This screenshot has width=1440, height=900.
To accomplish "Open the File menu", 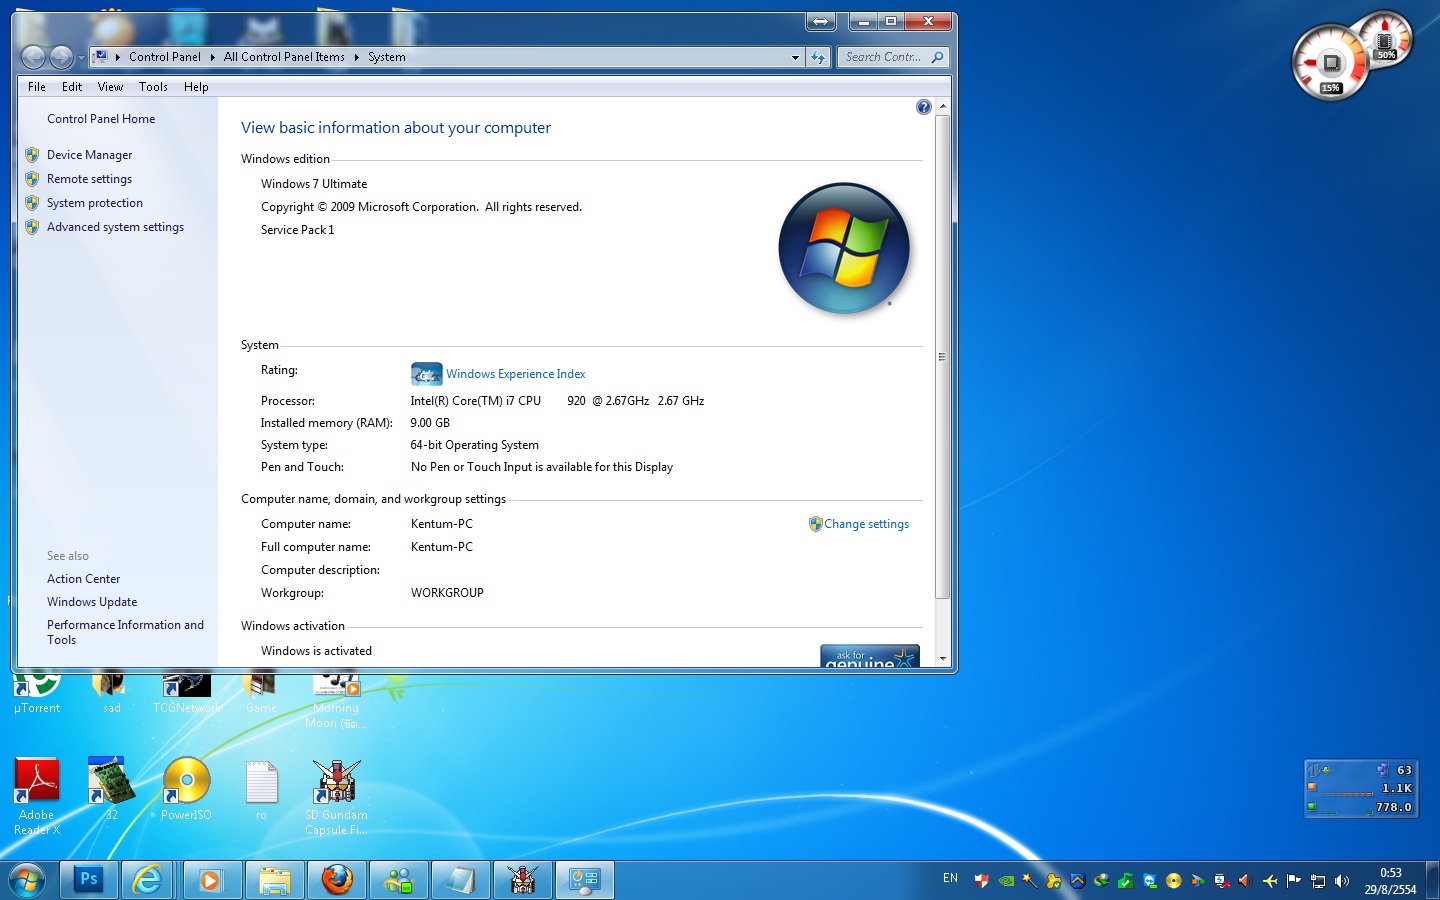I will coord(37,87).
